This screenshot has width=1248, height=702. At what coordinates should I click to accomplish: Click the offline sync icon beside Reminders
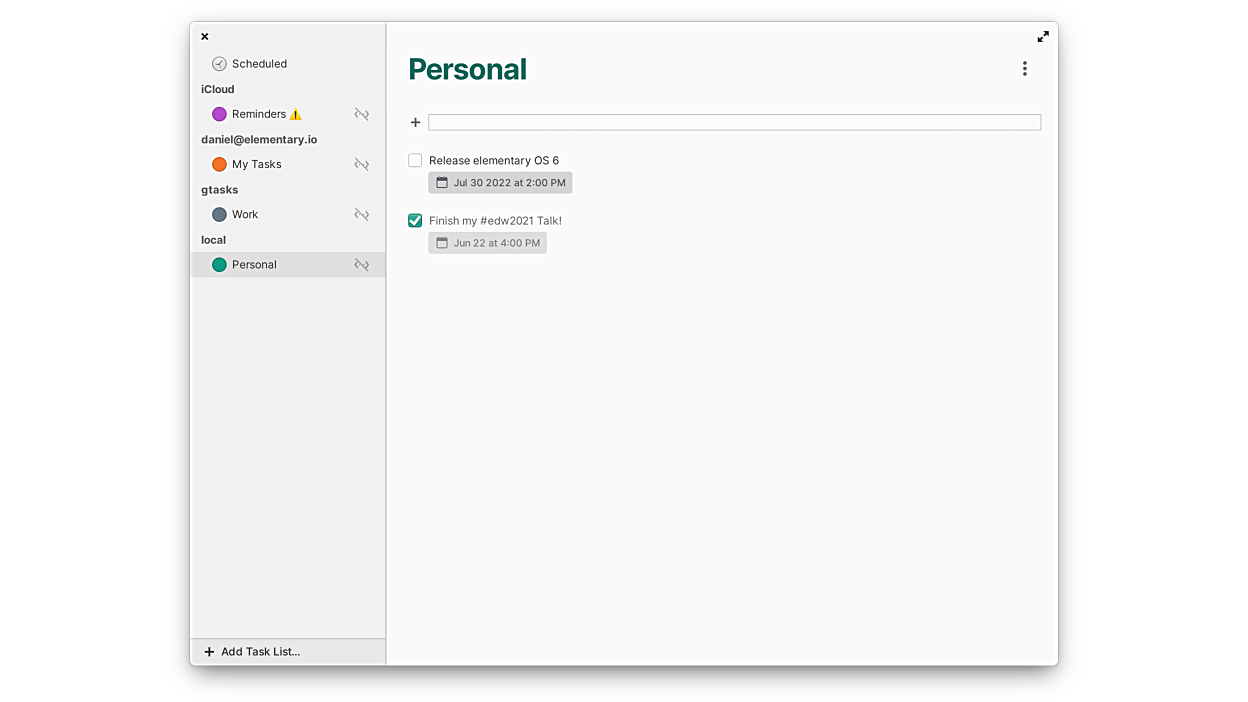(x=362, y=114)
